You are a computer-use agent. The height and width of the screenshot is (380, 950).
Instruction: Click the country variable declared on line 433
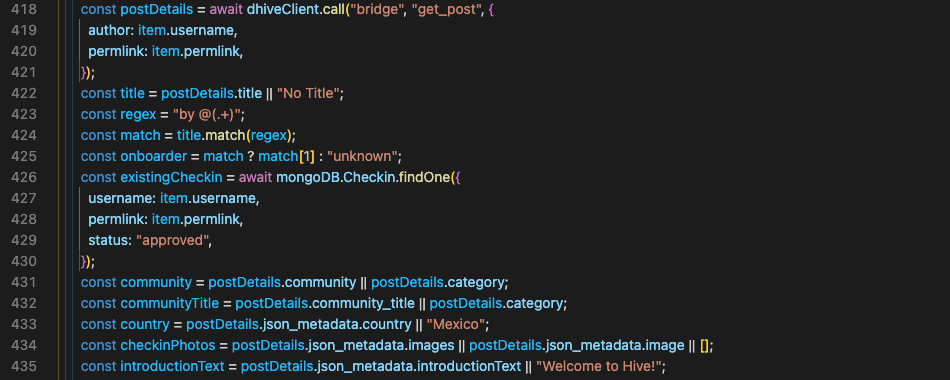tap(145, 324)
